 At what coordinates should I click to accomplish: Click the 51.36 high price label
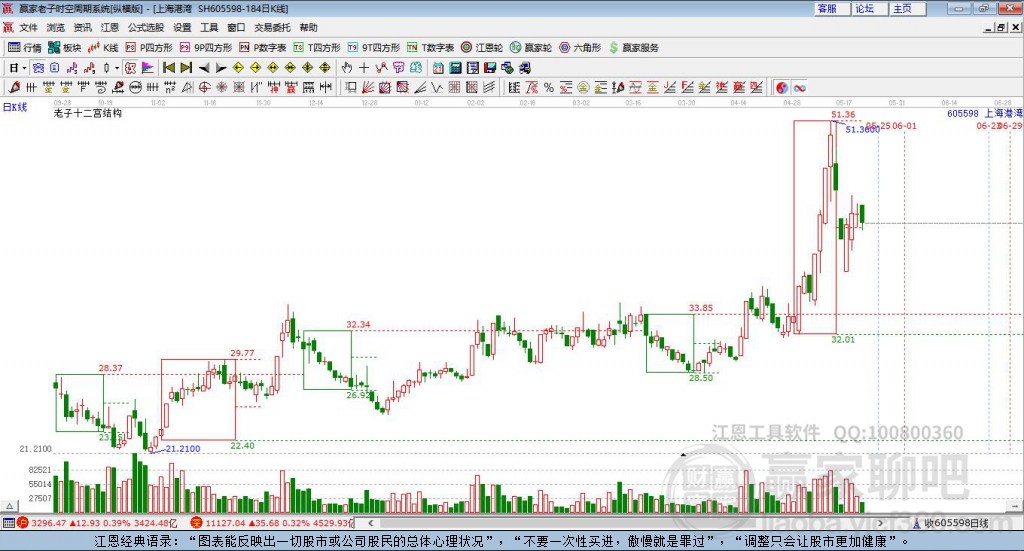[843, 115]
